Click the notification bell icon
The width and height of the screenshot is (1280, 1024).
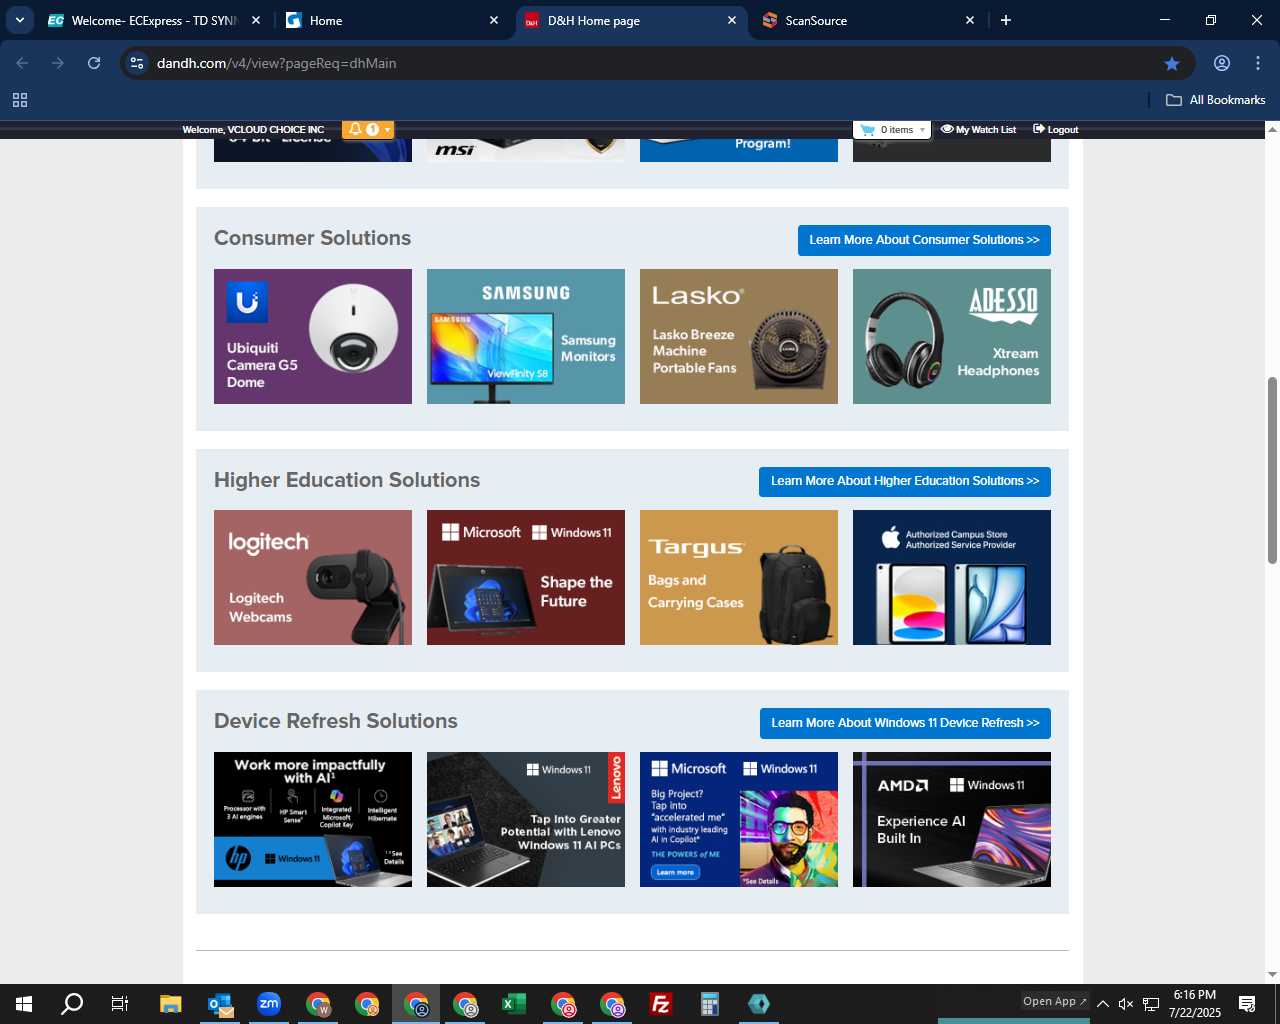(354, 130)
